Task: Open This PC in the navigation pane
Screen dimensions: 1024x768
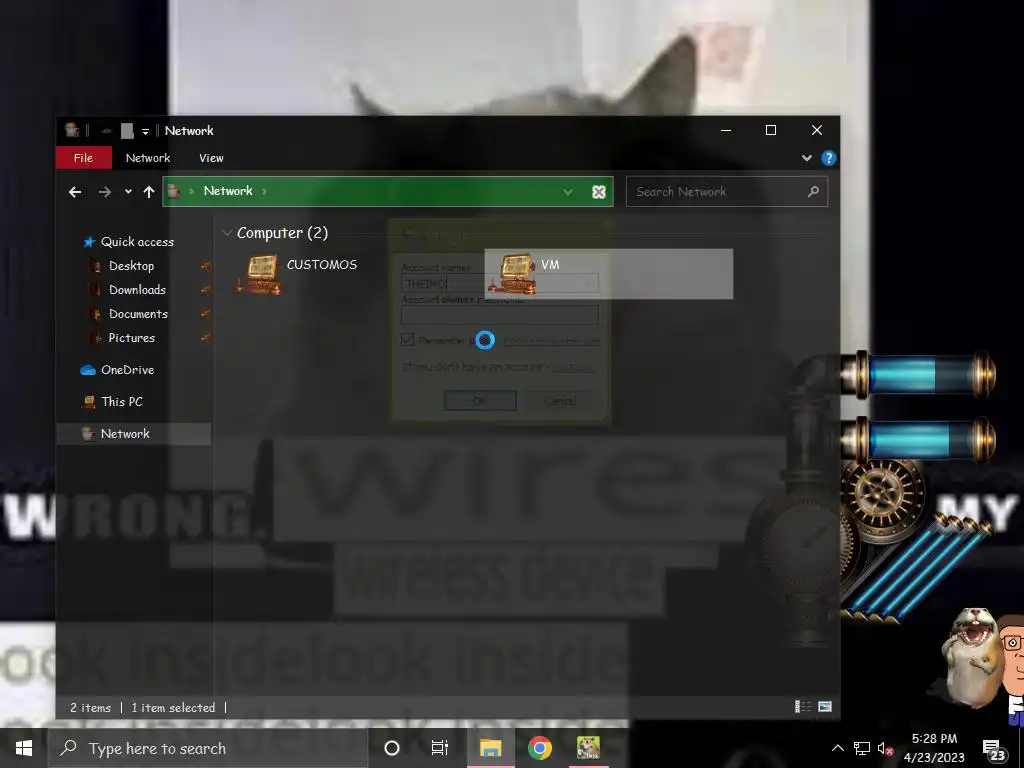Action: tap(112, 402)
